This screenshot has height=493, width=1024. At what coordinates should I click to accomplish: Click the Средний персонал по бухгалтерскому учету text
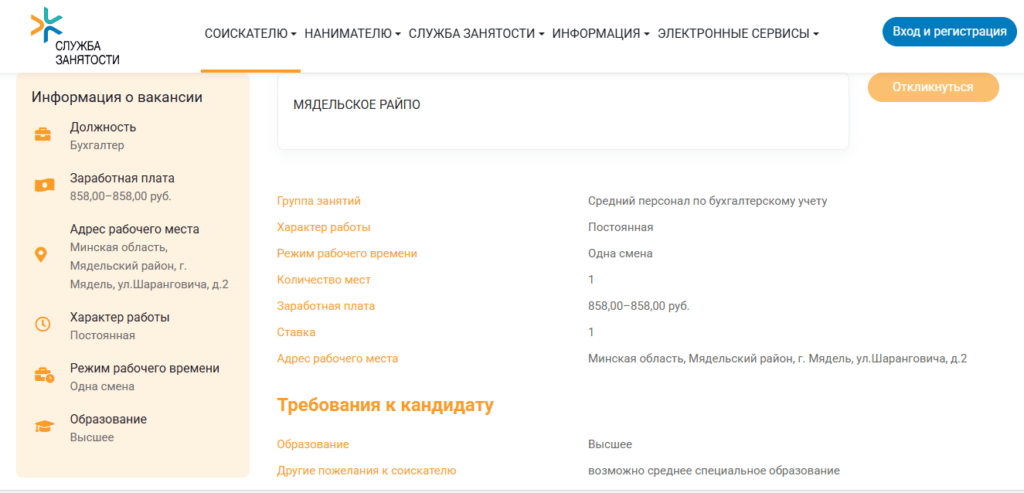tap(707, 201)
